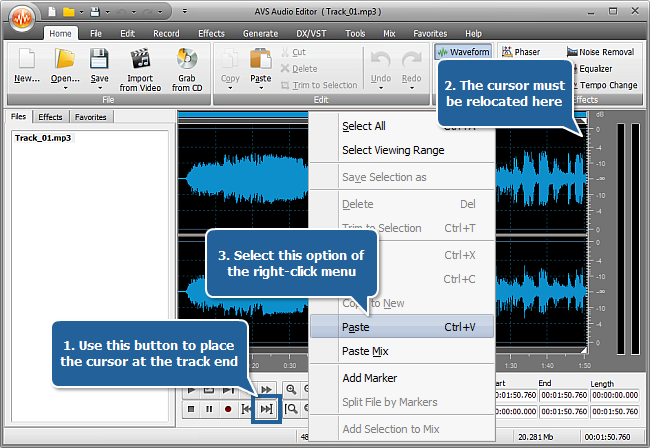This screenshot has height=448, width=650.
Task: Open the Favorites ribbon tab
Action: [430, 34]
